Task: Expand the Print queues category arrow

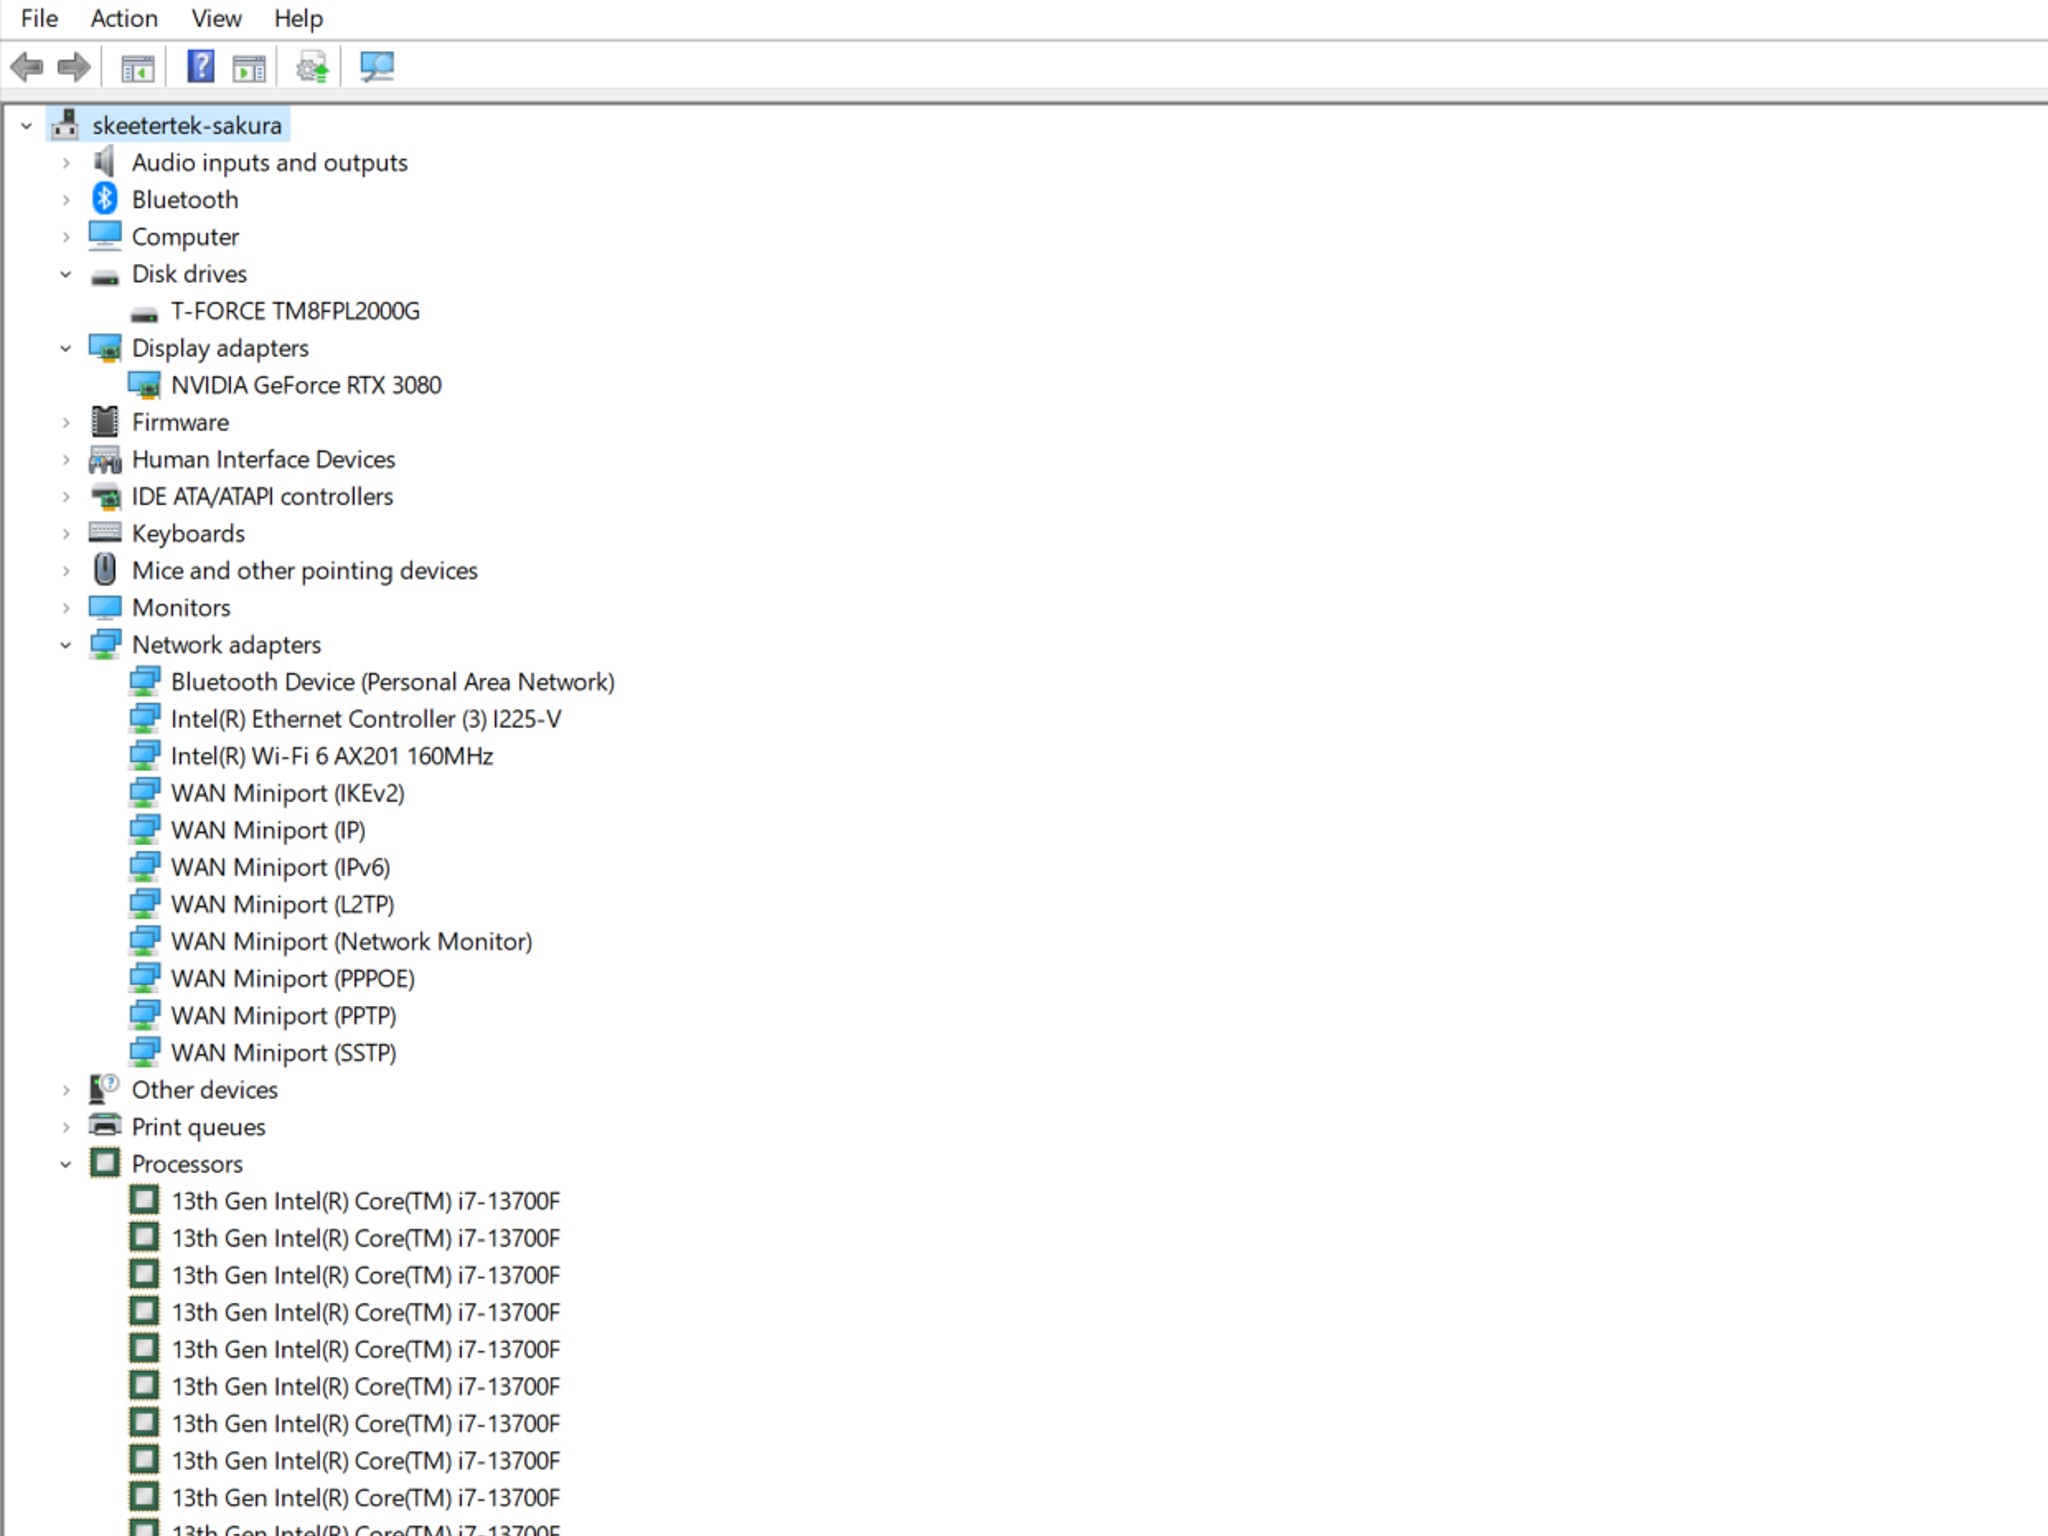Action: pyautogui.click(x=66, y=1127)
